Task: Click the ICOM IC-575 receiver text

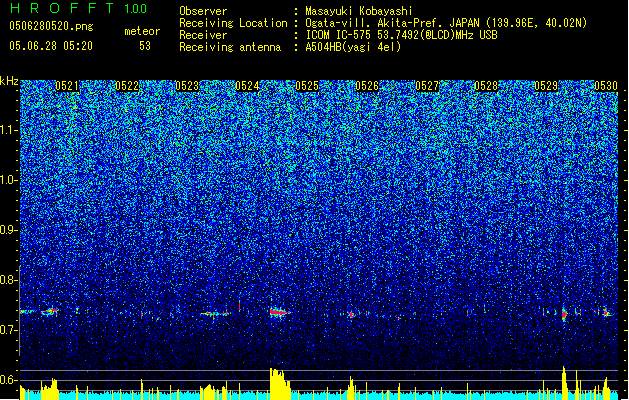Action: tap(402, 35)
